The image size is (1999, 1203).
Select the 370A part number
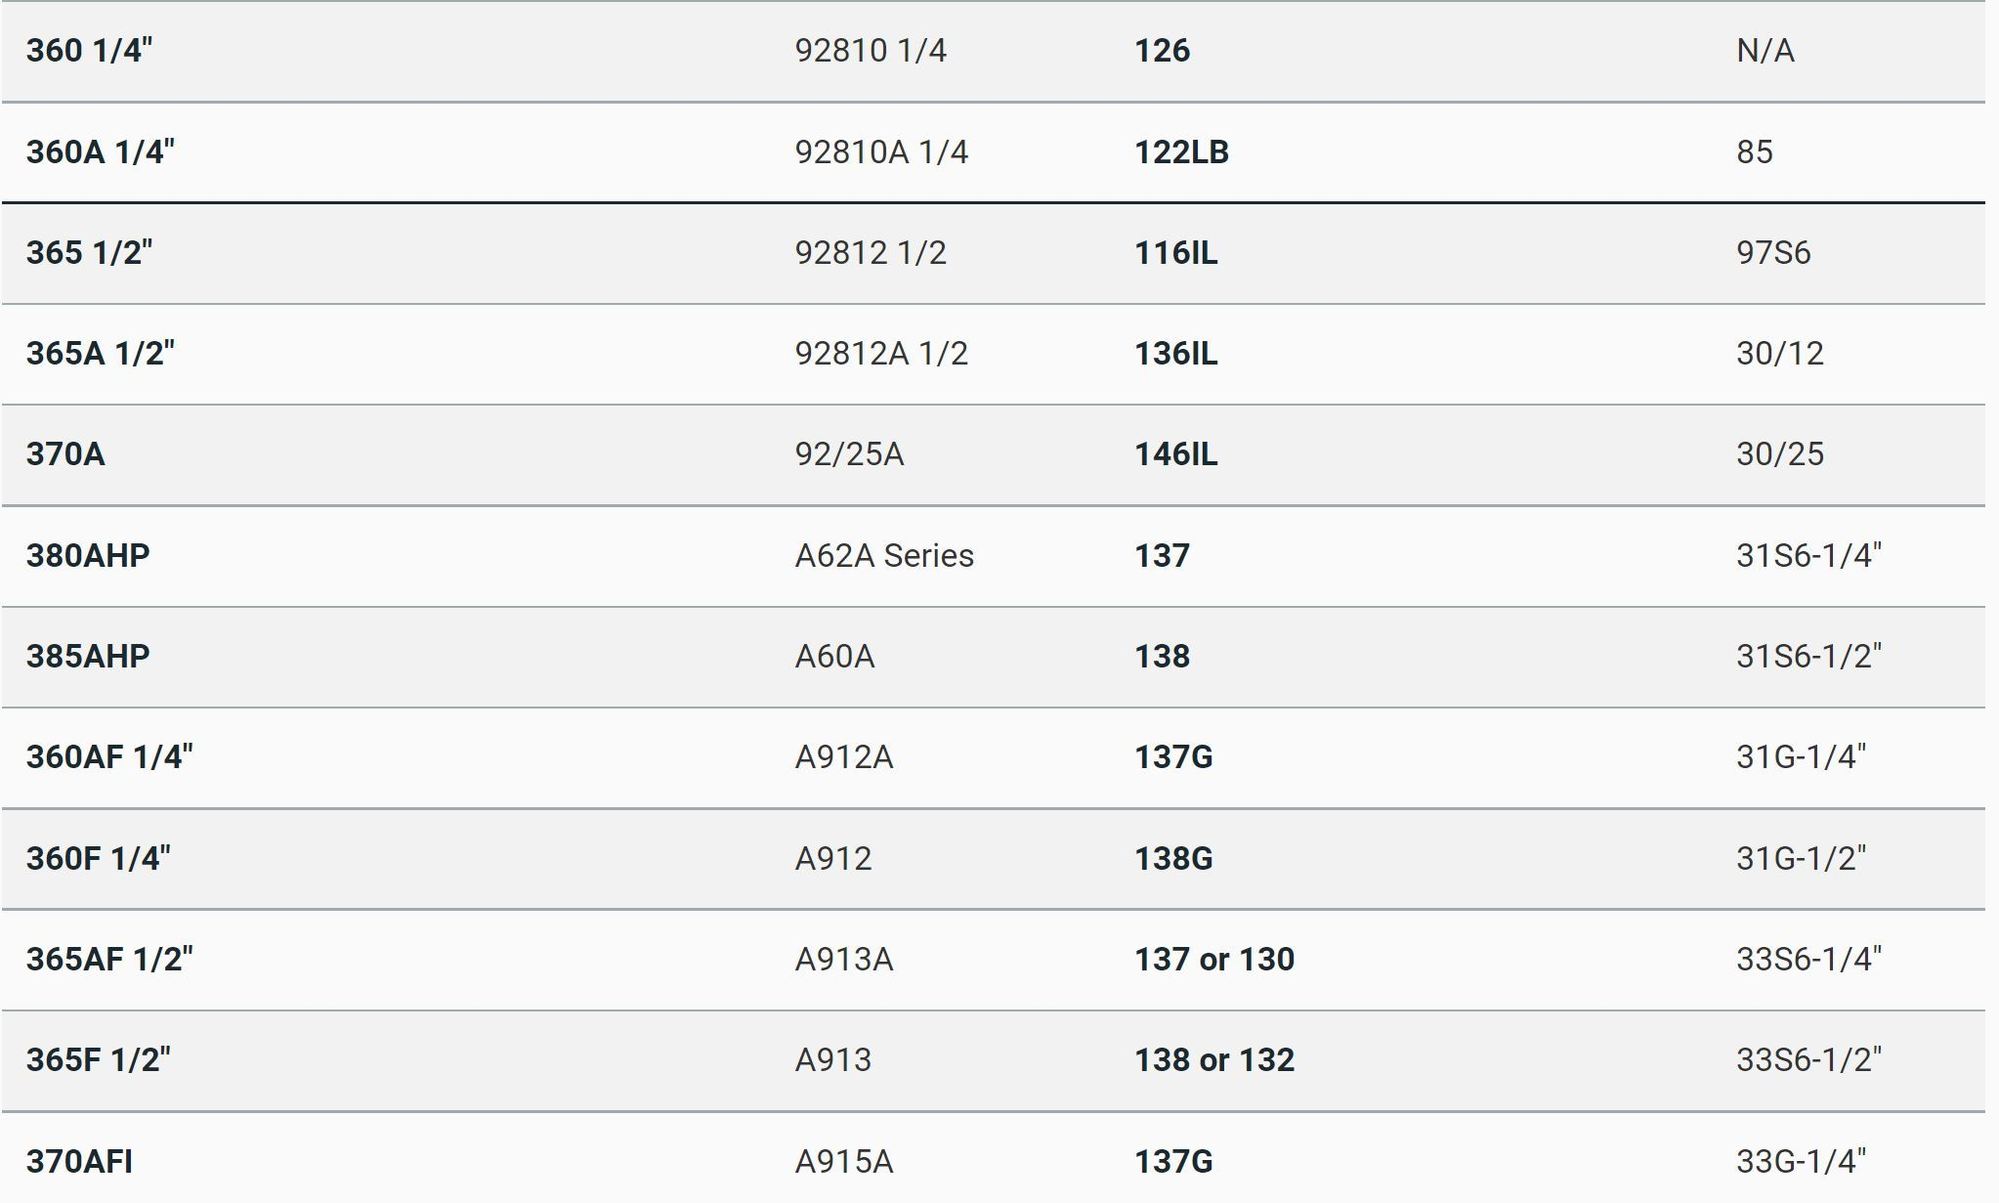(x=65, y=455)
